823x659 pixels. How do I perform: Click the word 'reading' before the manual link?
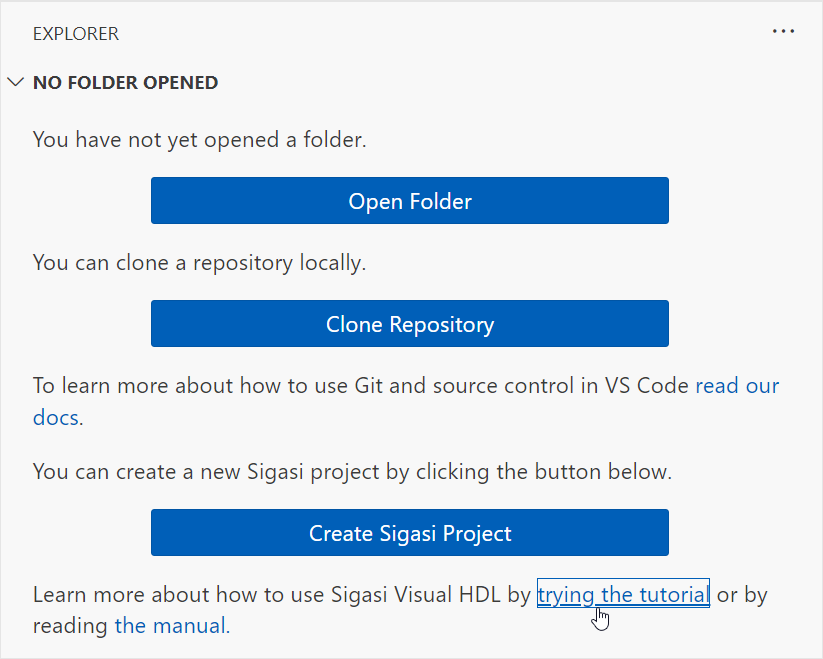pos(70,626)
